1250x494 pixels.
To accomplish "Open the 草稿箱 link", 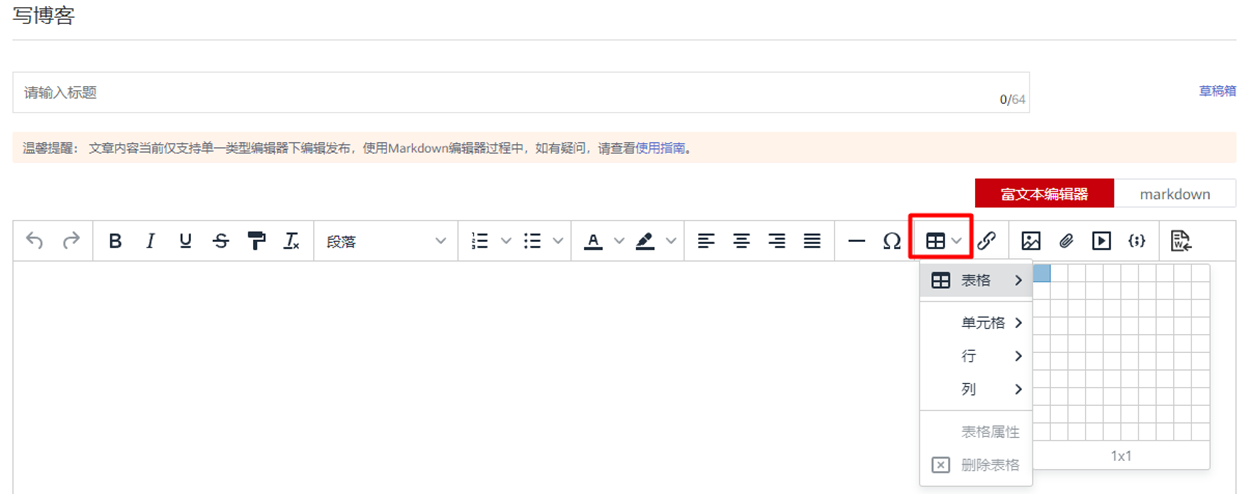I will click(x=1217, y=91).
